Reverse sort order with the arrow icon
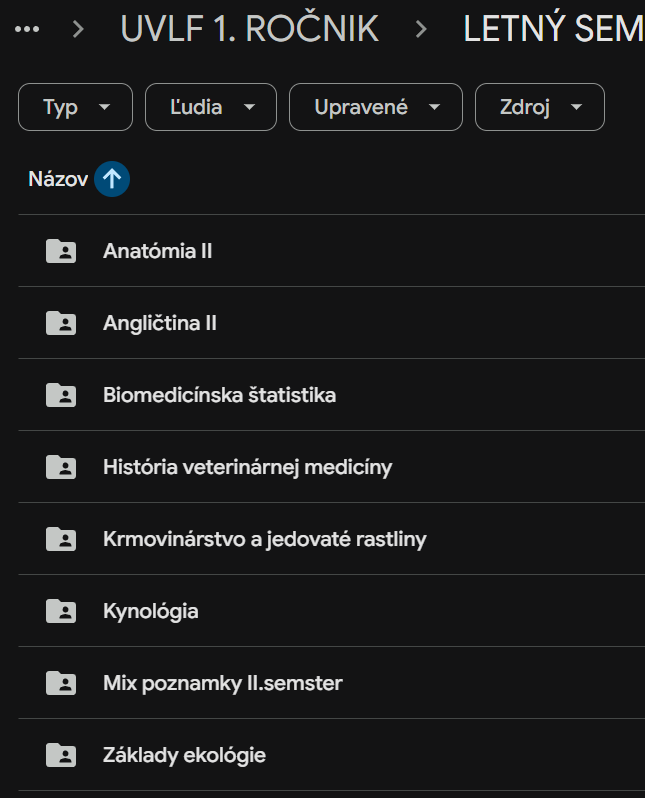 tap(112, 179)
